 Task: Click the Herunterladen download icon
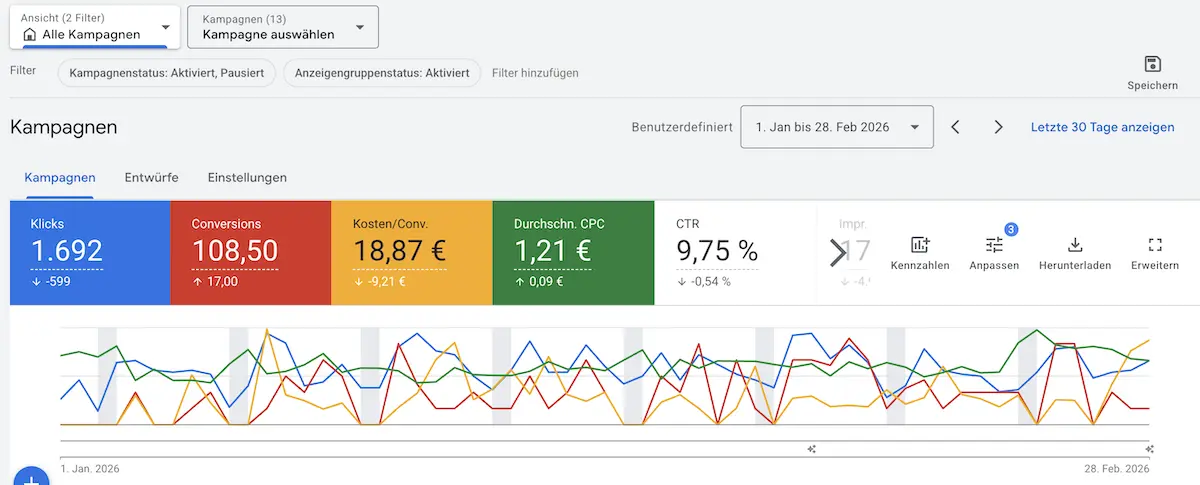click(x=1075, y=245)
